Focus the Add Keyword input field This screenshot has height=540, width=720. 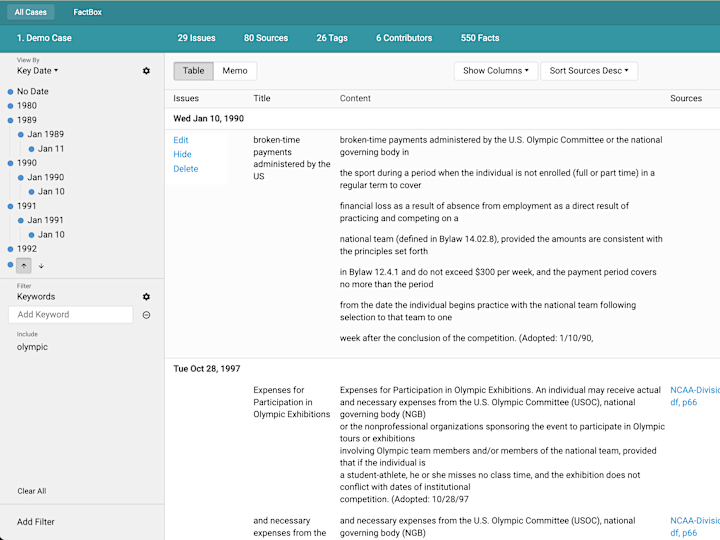71,315
